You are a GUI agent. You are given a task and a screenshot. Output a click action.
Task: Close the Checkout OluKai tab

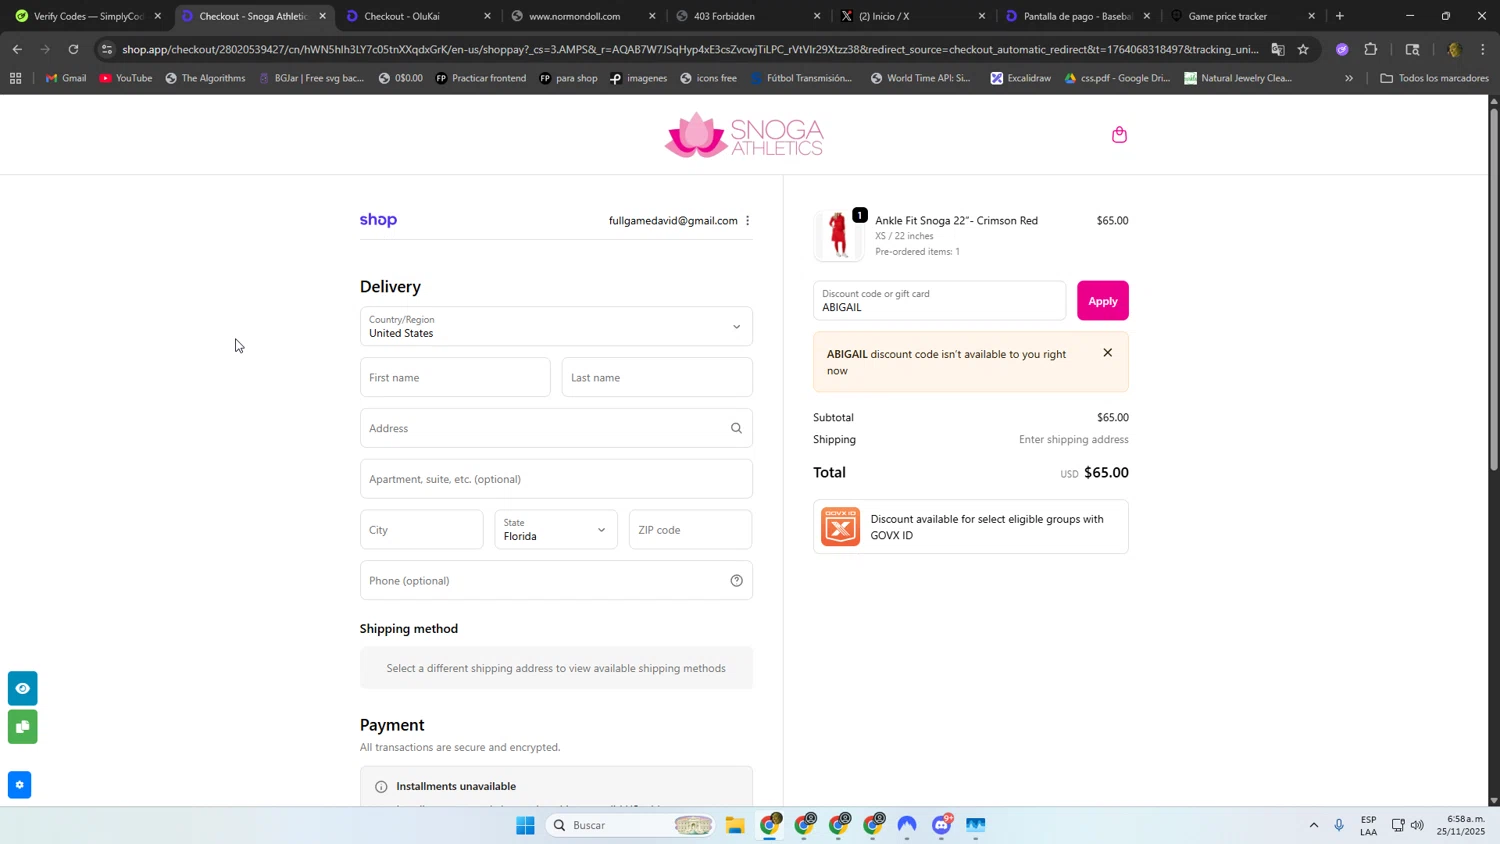pyautogui.click(x=487, y=16)
